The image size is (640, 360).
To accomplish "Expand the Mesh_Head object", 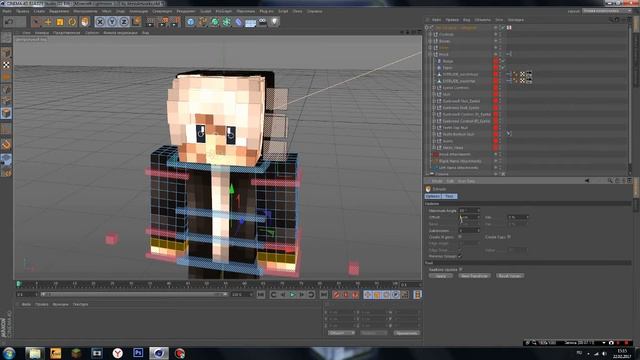I will (434, 147).
